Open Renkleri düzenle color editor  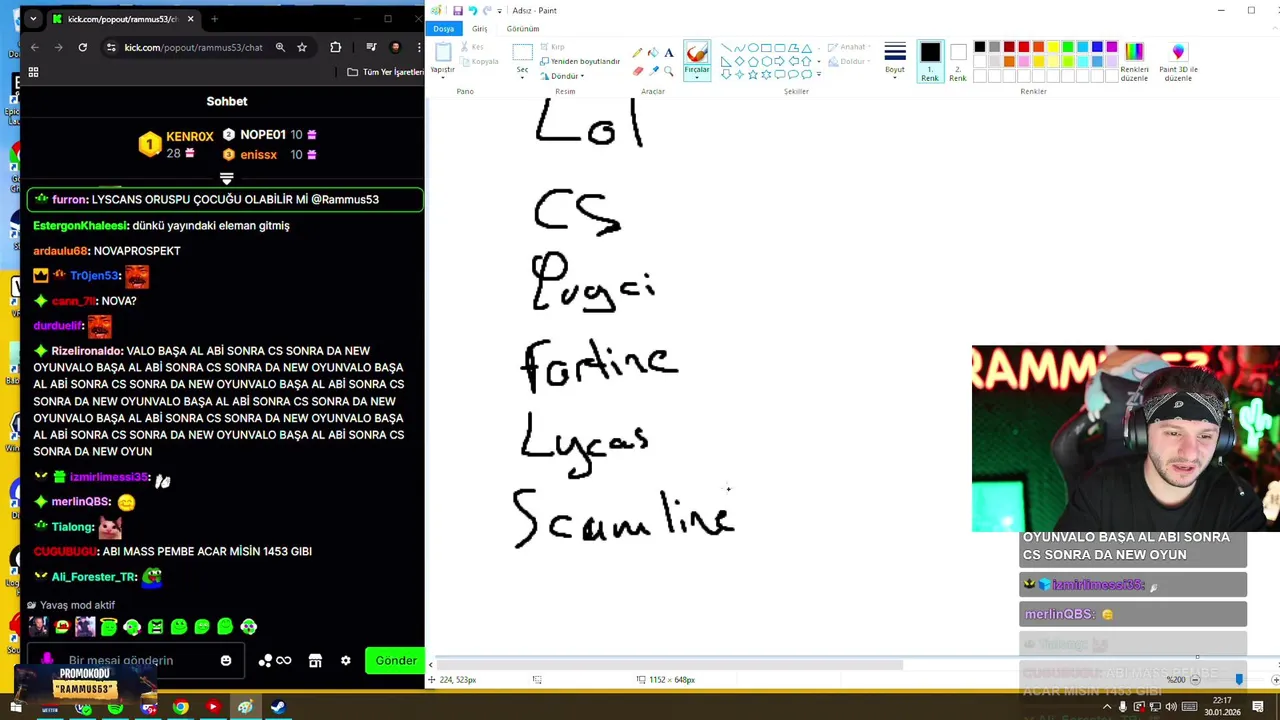[1134, 62]
